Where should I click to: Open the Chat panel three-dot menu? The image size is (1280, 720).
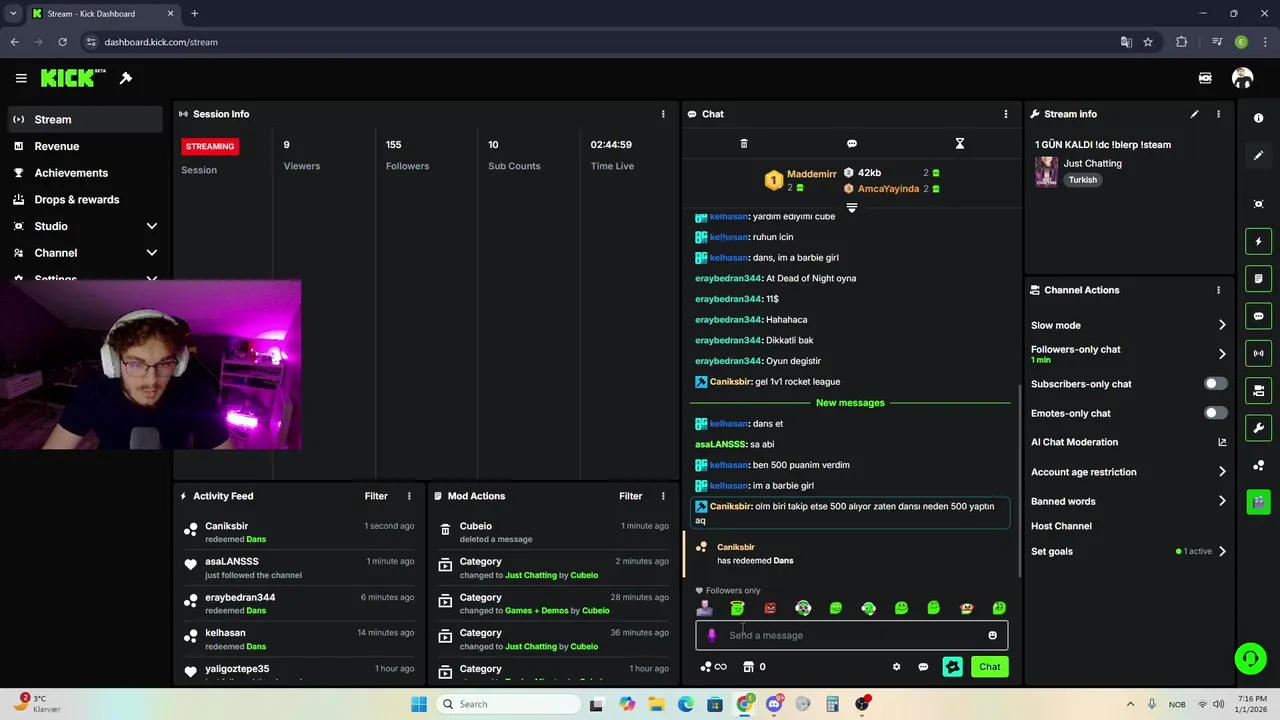(1006, 114)
